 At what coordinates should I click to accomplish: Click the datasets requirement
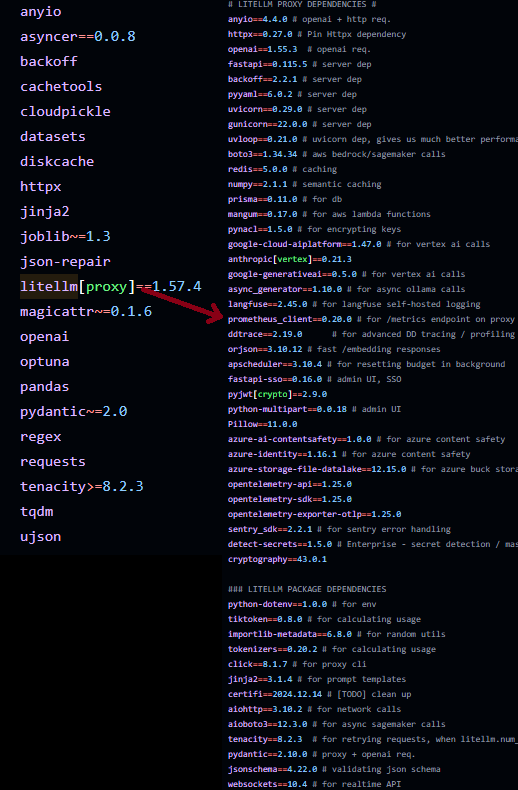53,136
